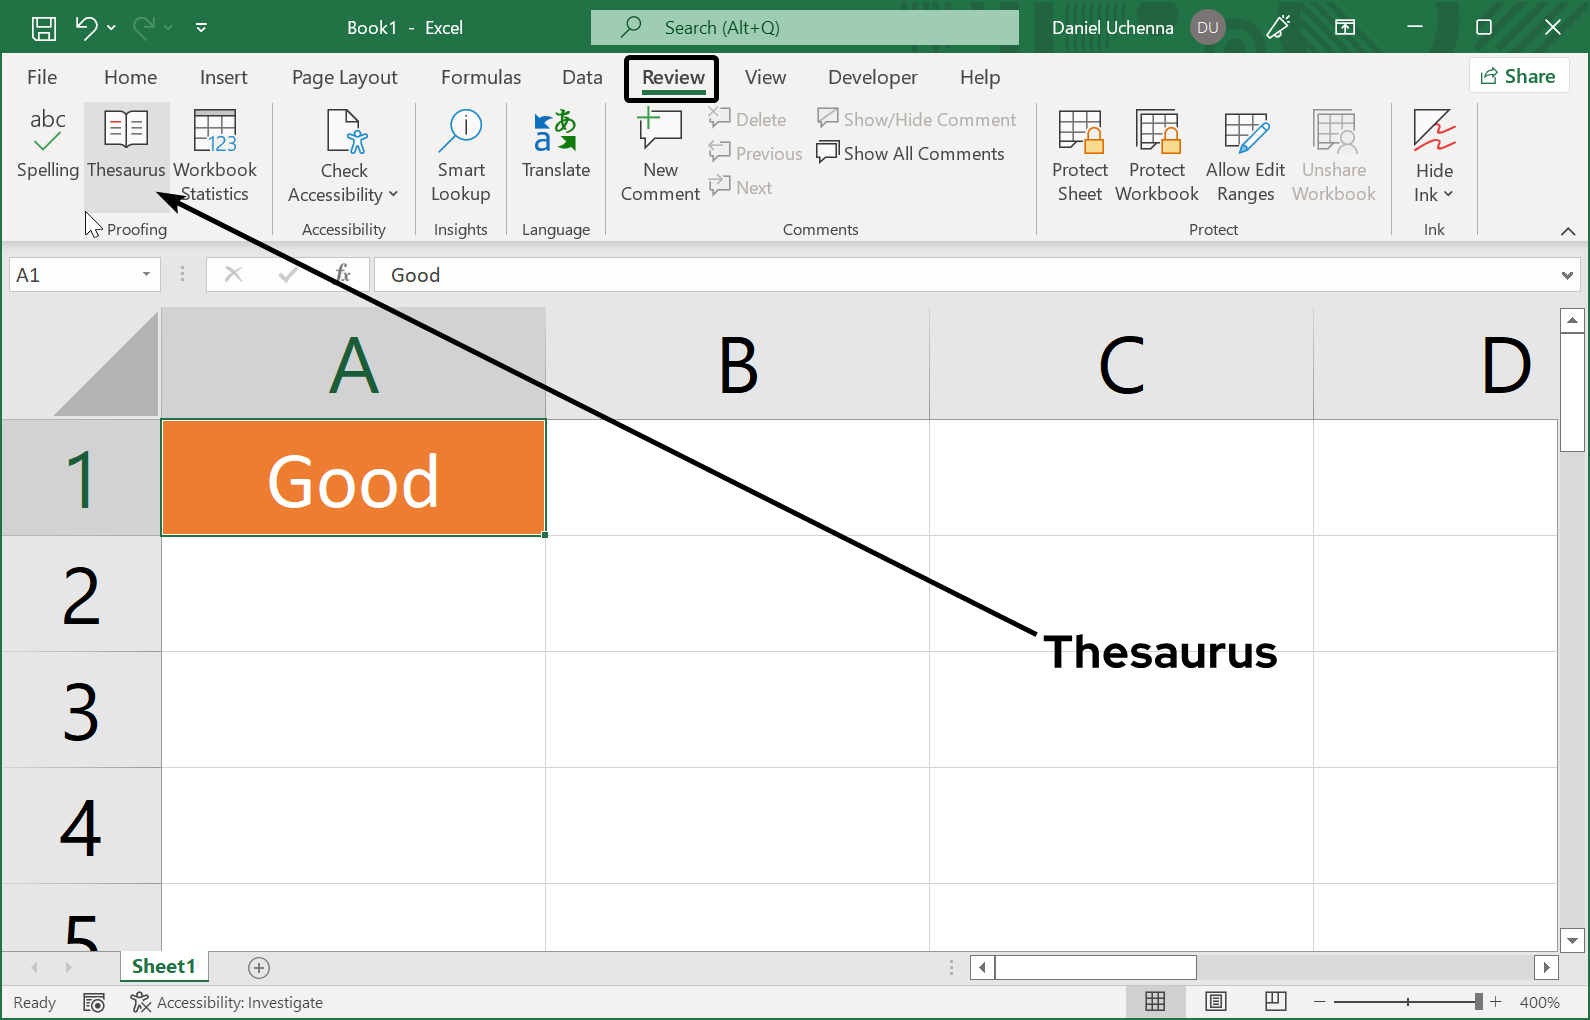The width and height of the screenshot is (1590, 1020).
Task: Add a new sheet with plus button
Action: tap(259, 967)
